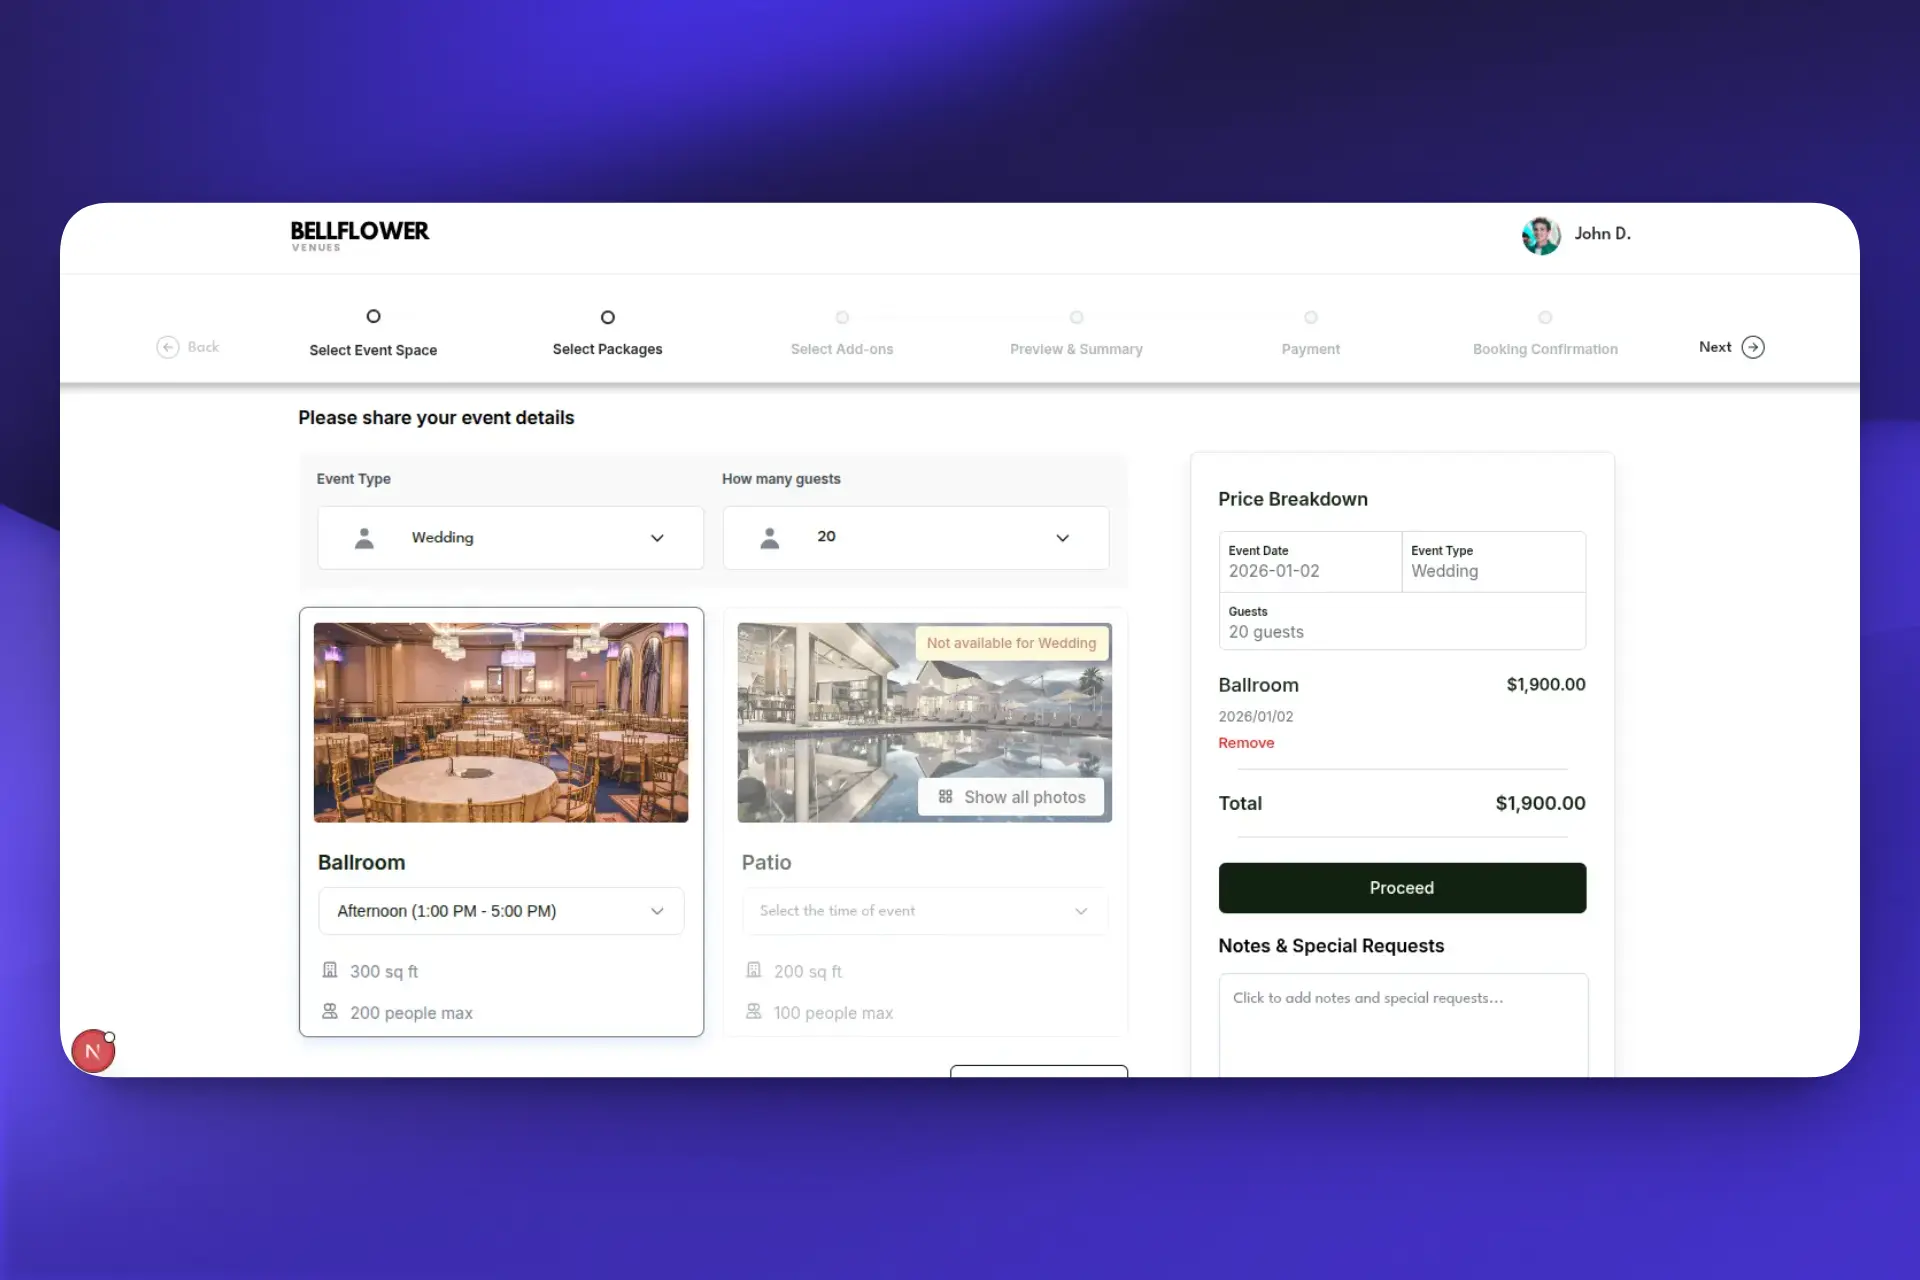The height and width of the screenshot is (1280, 1920).
Task: Click the Proceed button
Action: click(1402, 888)
